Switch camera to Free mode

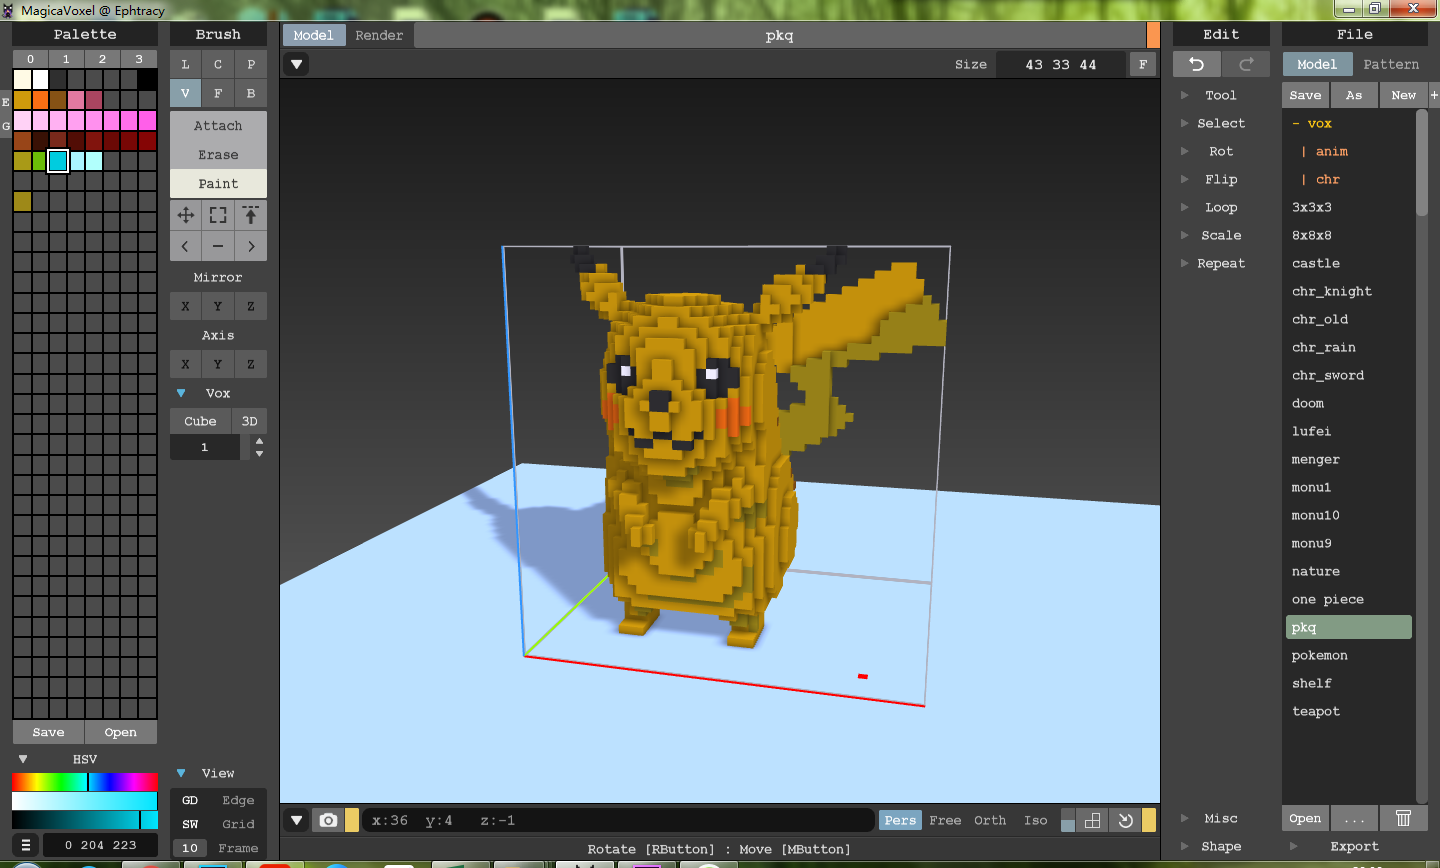(x=945, y=820)
